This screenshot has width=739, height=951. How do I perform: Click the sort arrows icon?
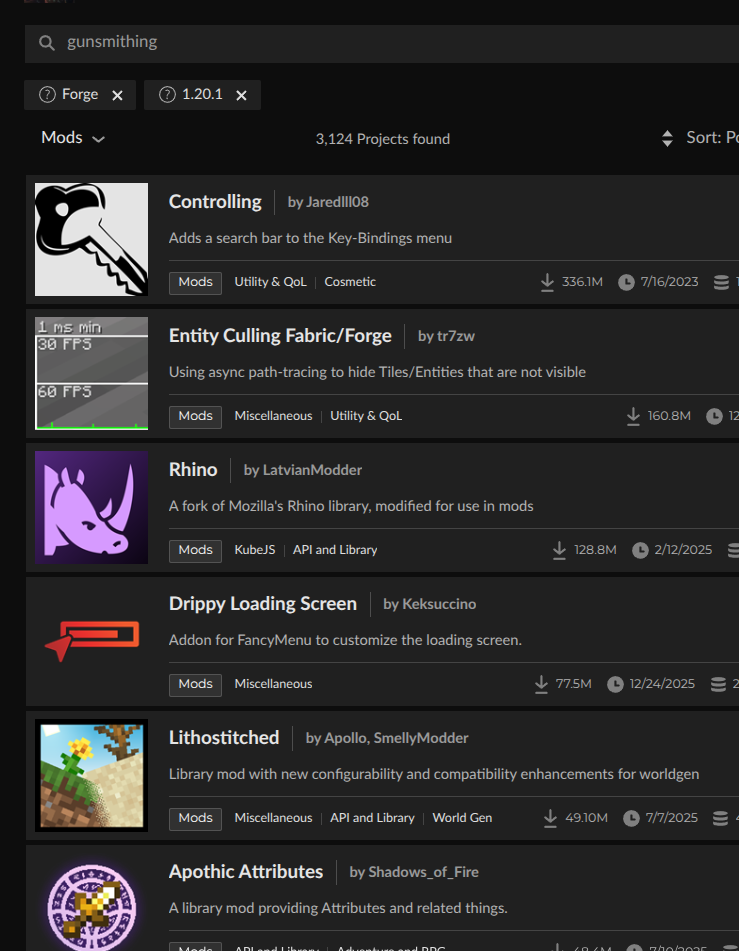(667, 138)
